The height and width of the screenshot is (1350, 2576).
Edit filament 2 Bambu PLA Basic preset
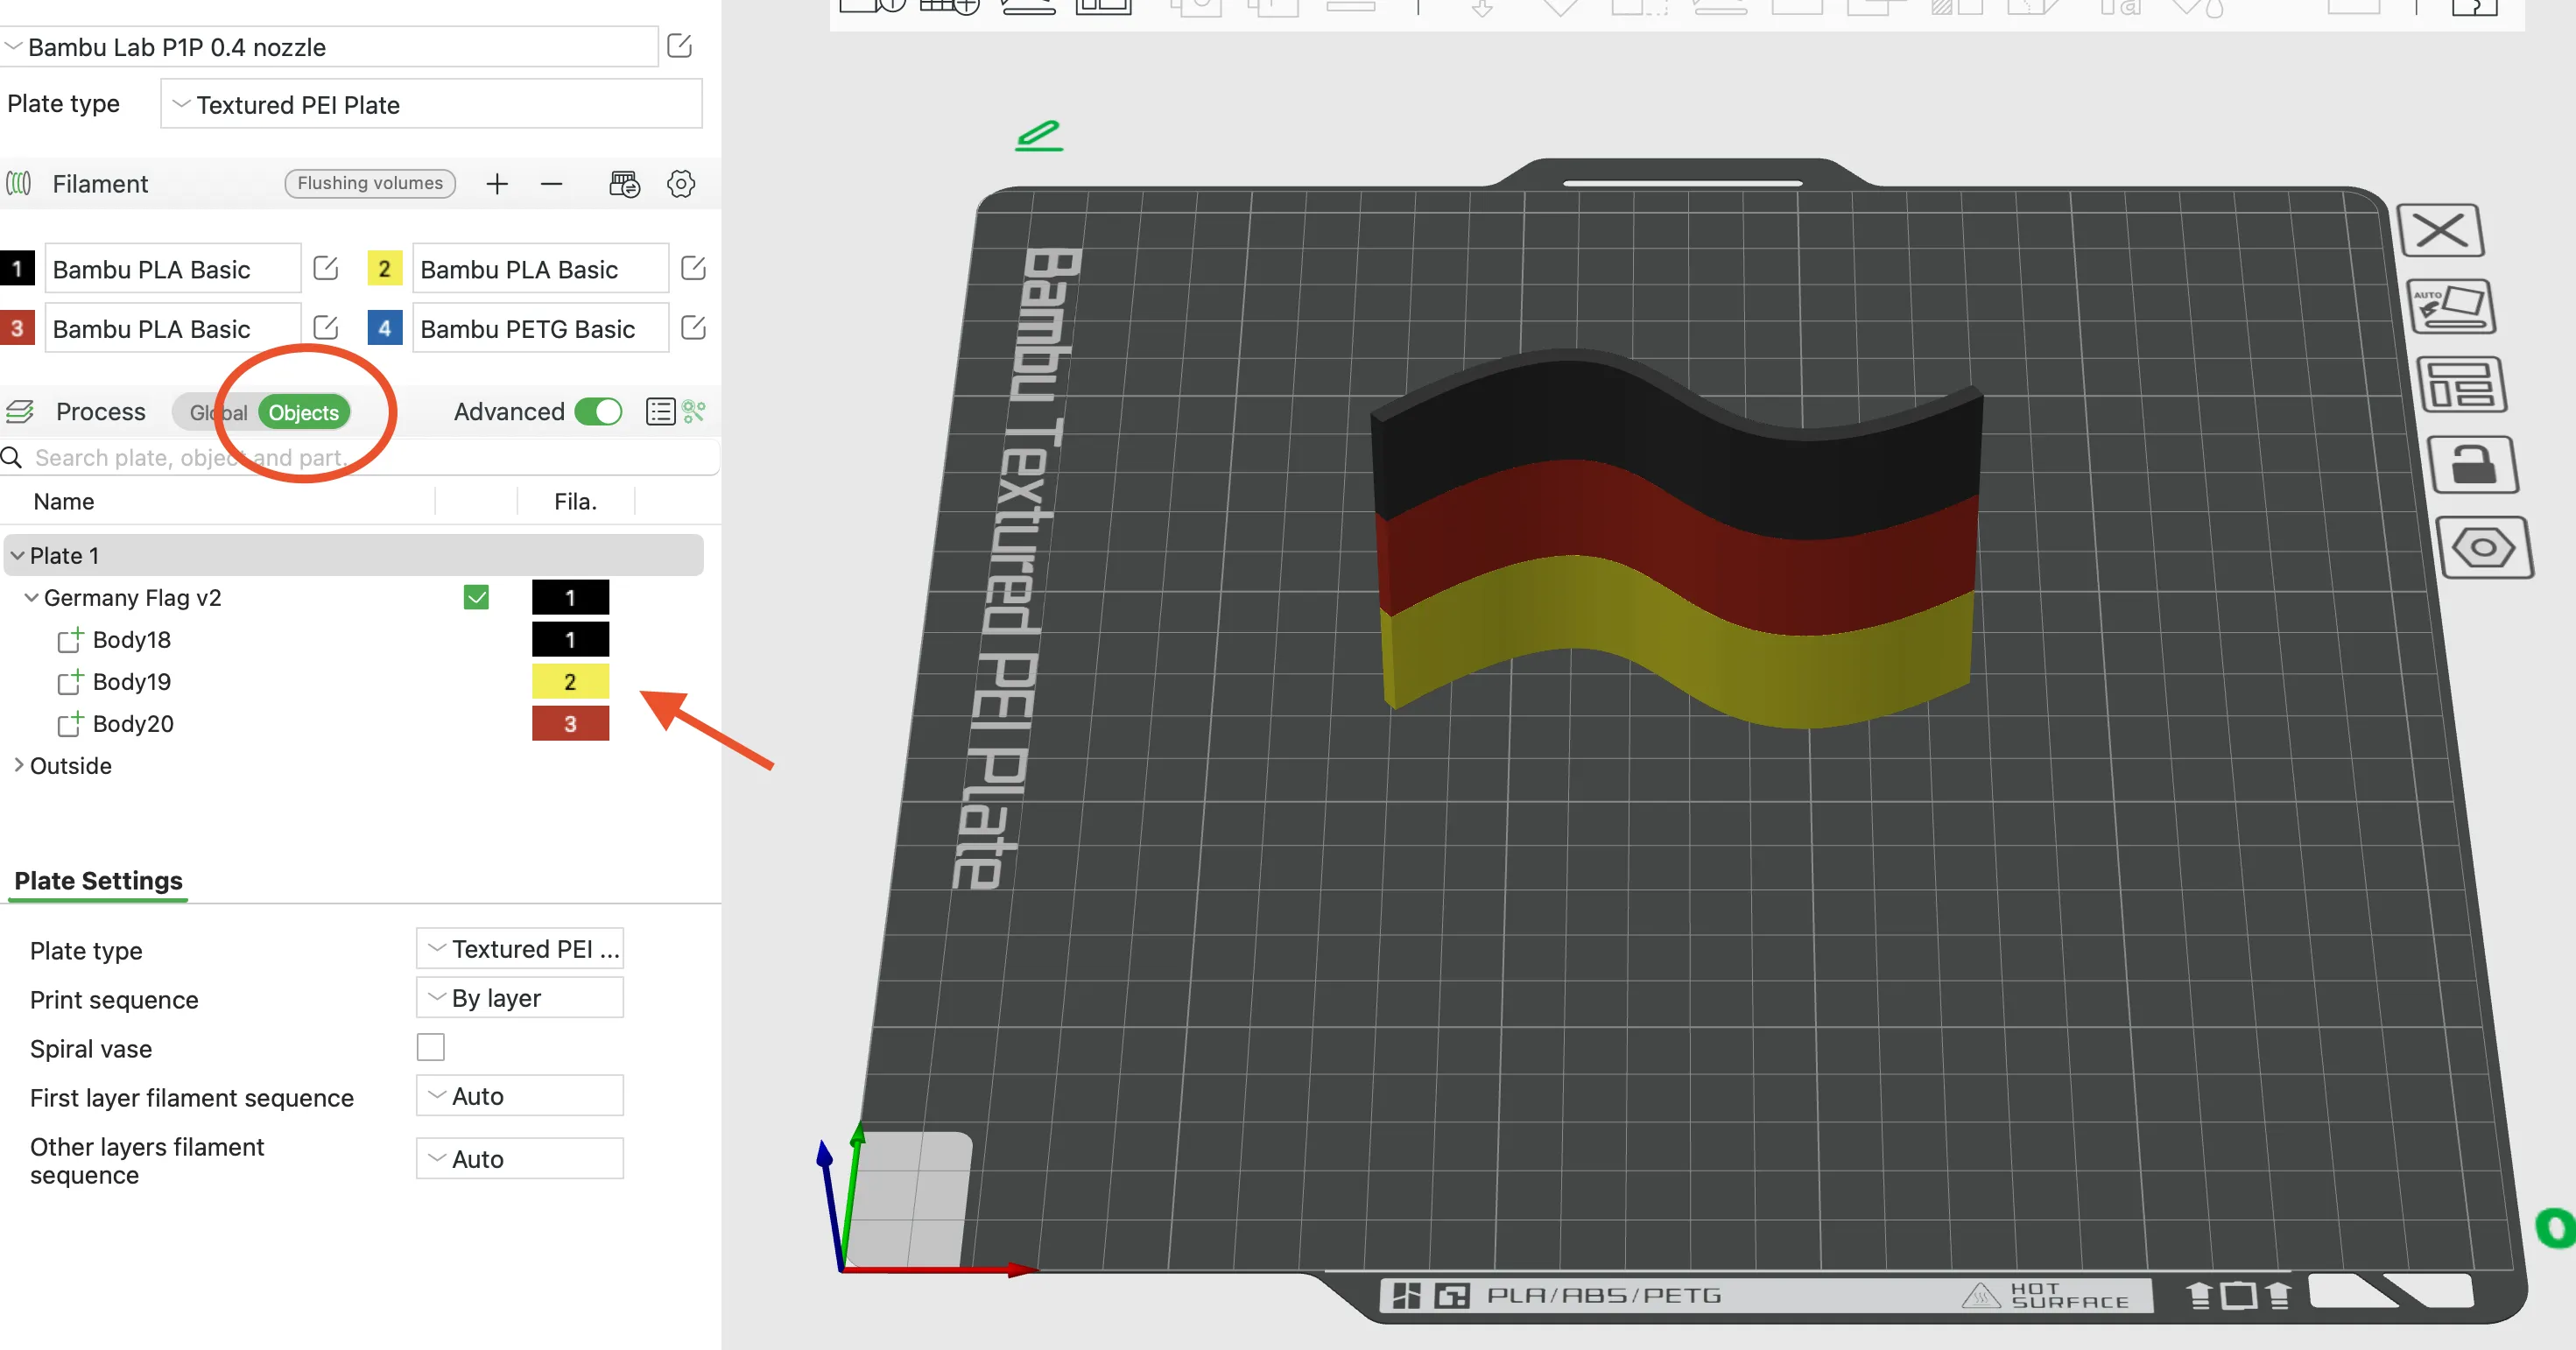[x=693, y=268]
